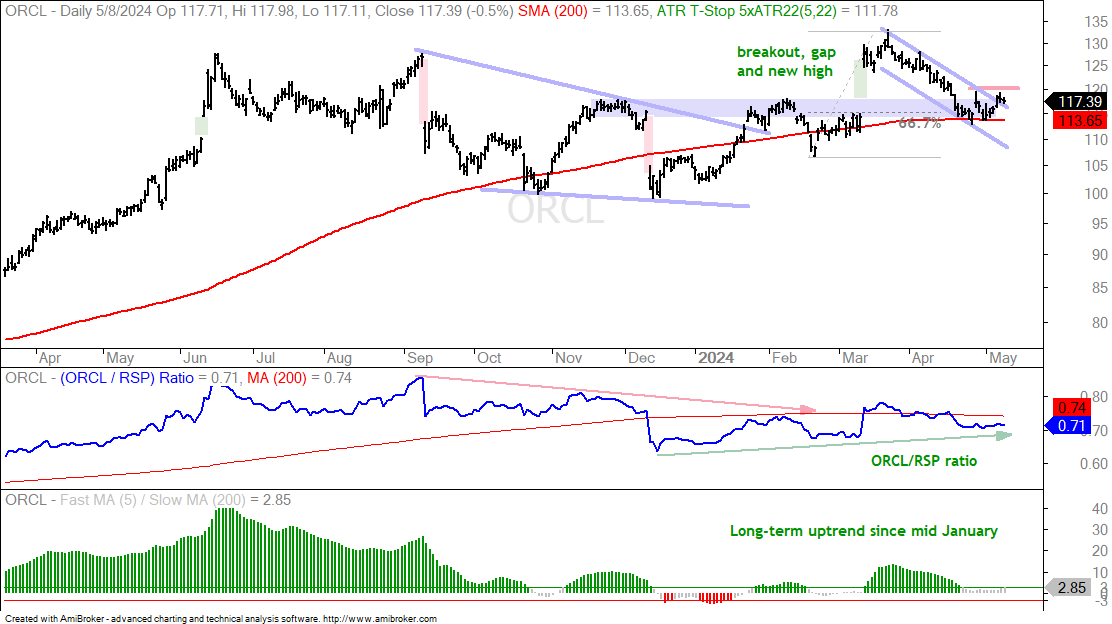Click the 'breakout, gap and new high' annotation
Image resolution: width=1112 pixels, height=624 pixels.
point(786,62)
